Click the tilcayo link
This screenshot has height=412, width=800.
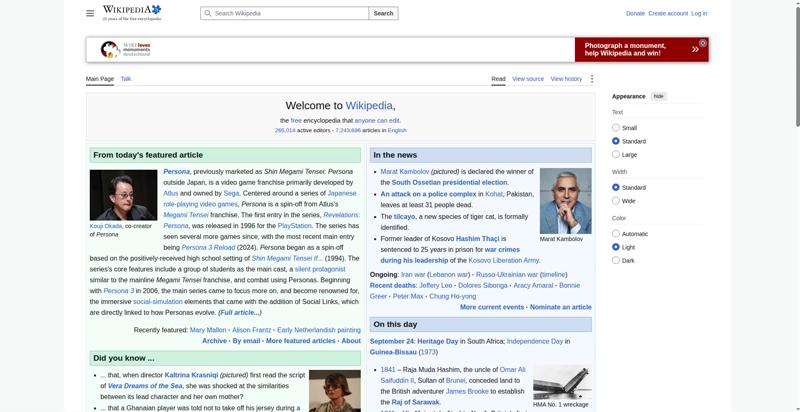[x=405, y=216]
